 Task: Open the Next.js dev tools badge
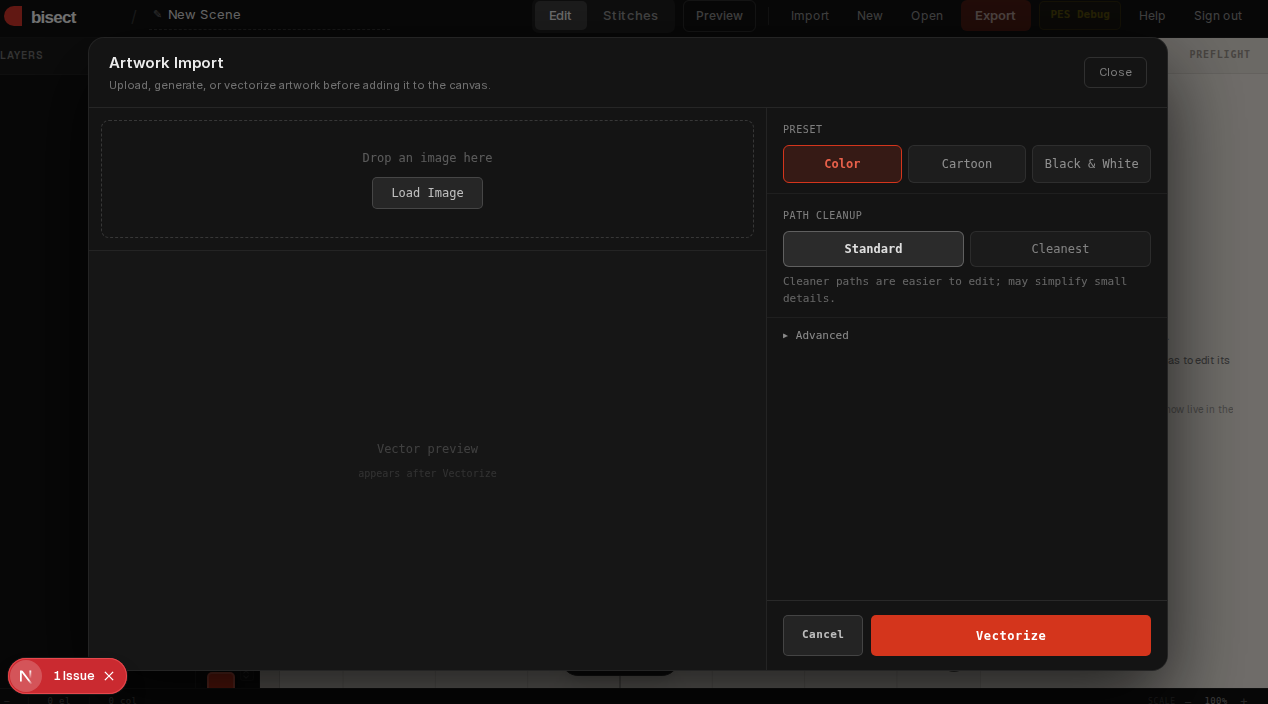(x=26, y=676)
